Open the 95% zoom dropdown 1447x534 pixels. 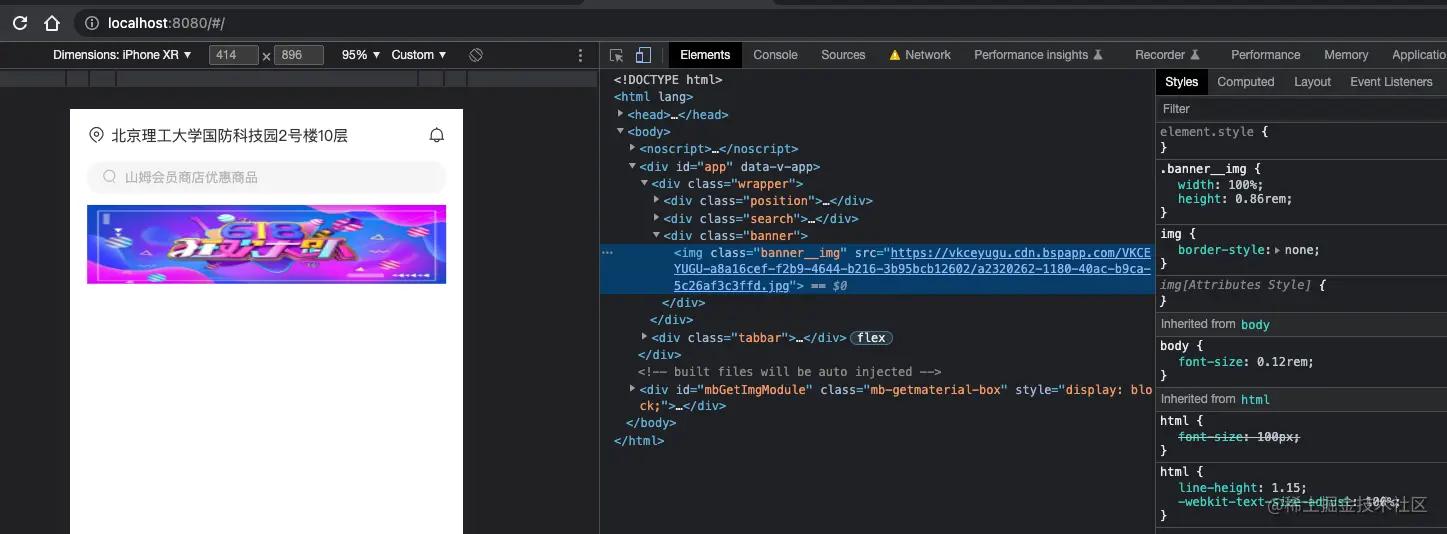(361, 55)
